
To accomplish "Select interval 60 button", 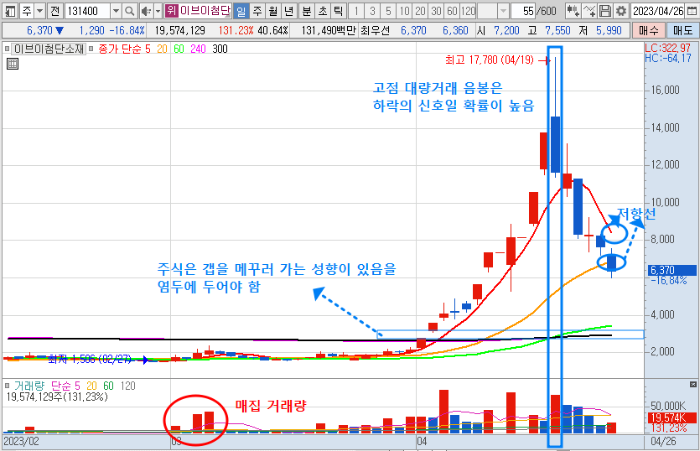I will click(452, 11).
